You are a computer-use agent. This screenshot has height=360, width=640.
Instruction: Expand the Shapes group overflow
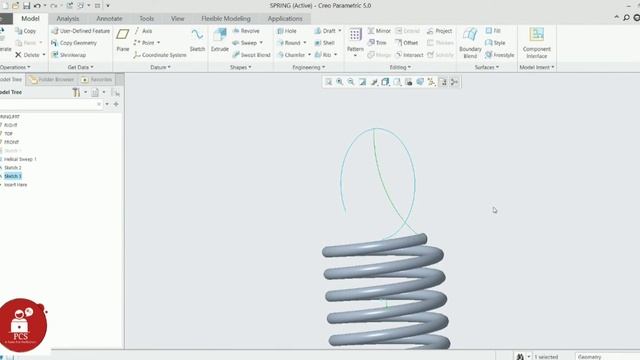[x=240, y=67]
